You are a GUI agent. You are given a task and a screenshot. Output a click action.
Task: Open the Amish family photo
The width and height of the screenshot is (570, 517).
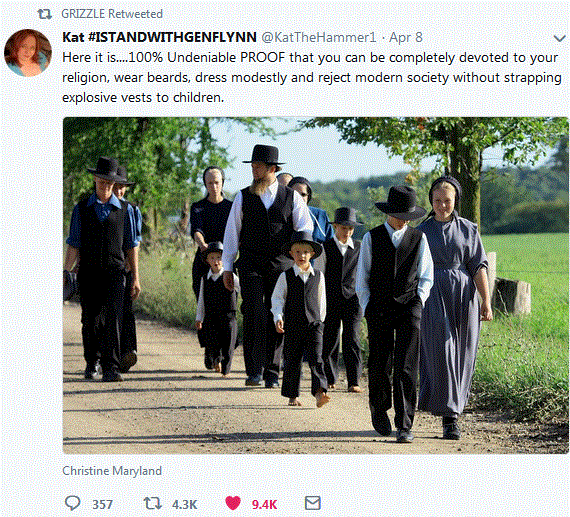pyautogui.click(x=316, y=285)
